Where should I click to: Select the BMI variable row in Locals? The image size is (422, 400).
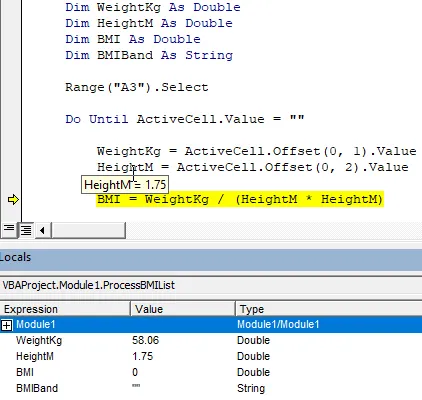[211, 372]
